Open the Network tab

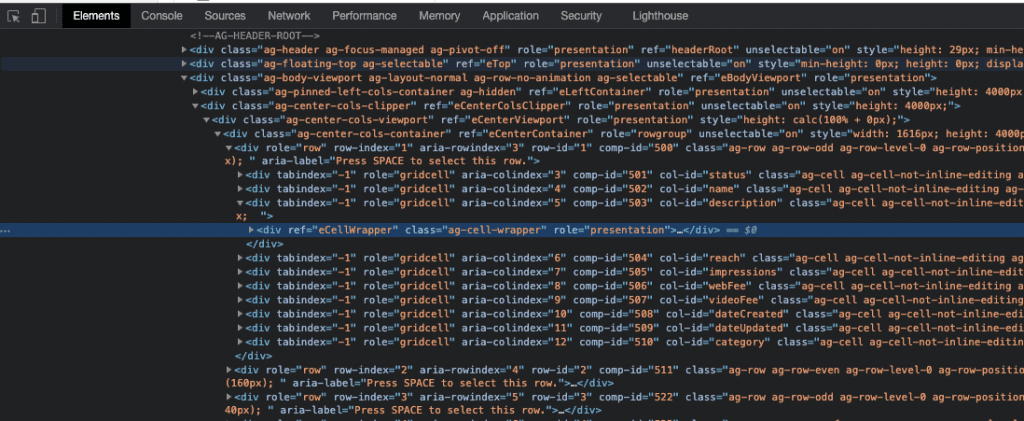[x=289, y=16]
